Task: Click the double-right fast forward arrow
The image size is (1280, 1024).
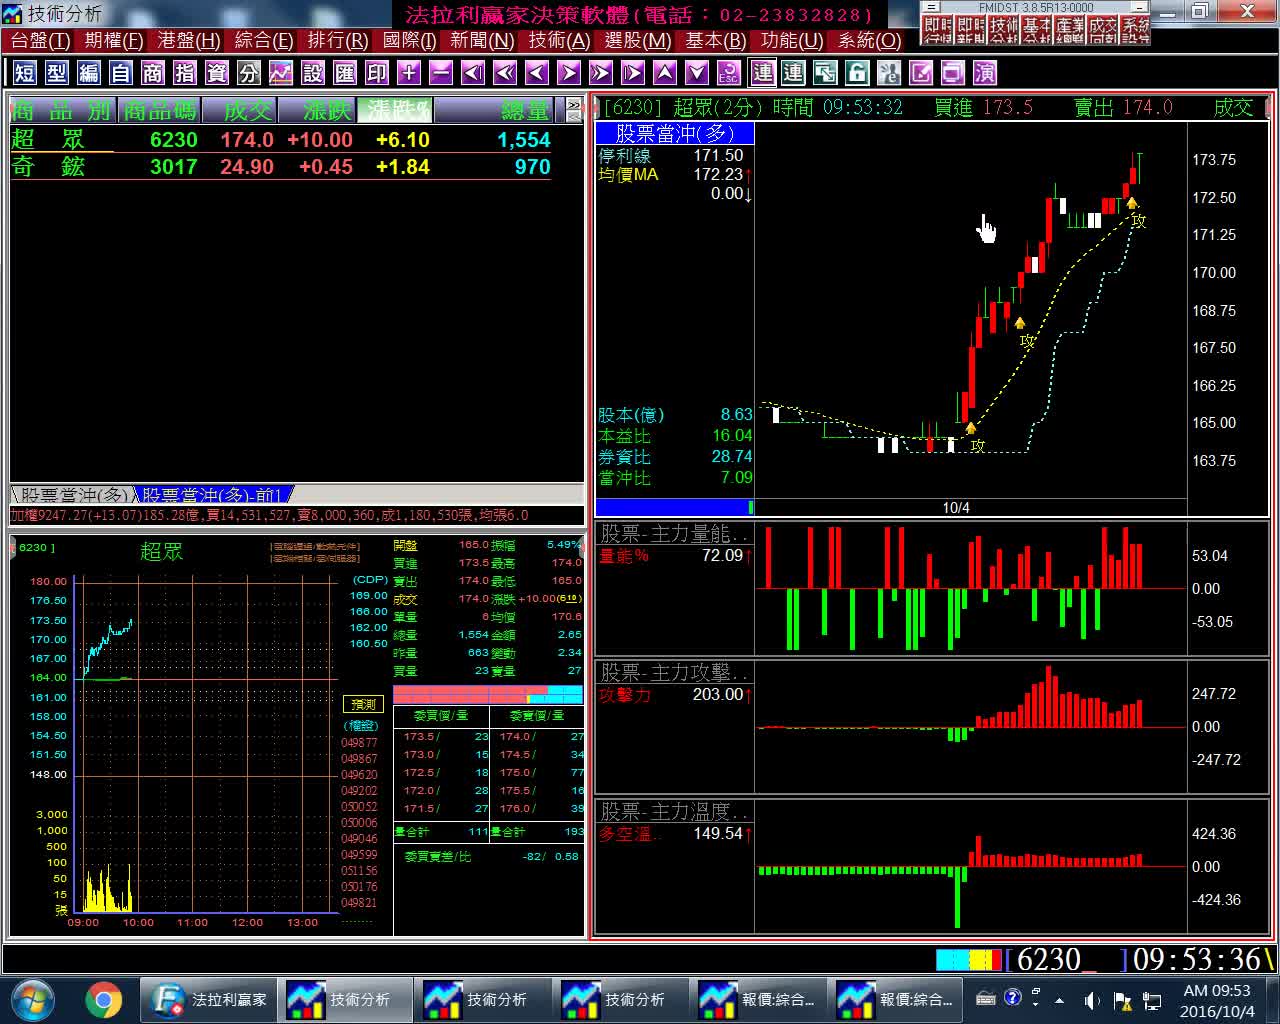Action: (x=601, y=73)
